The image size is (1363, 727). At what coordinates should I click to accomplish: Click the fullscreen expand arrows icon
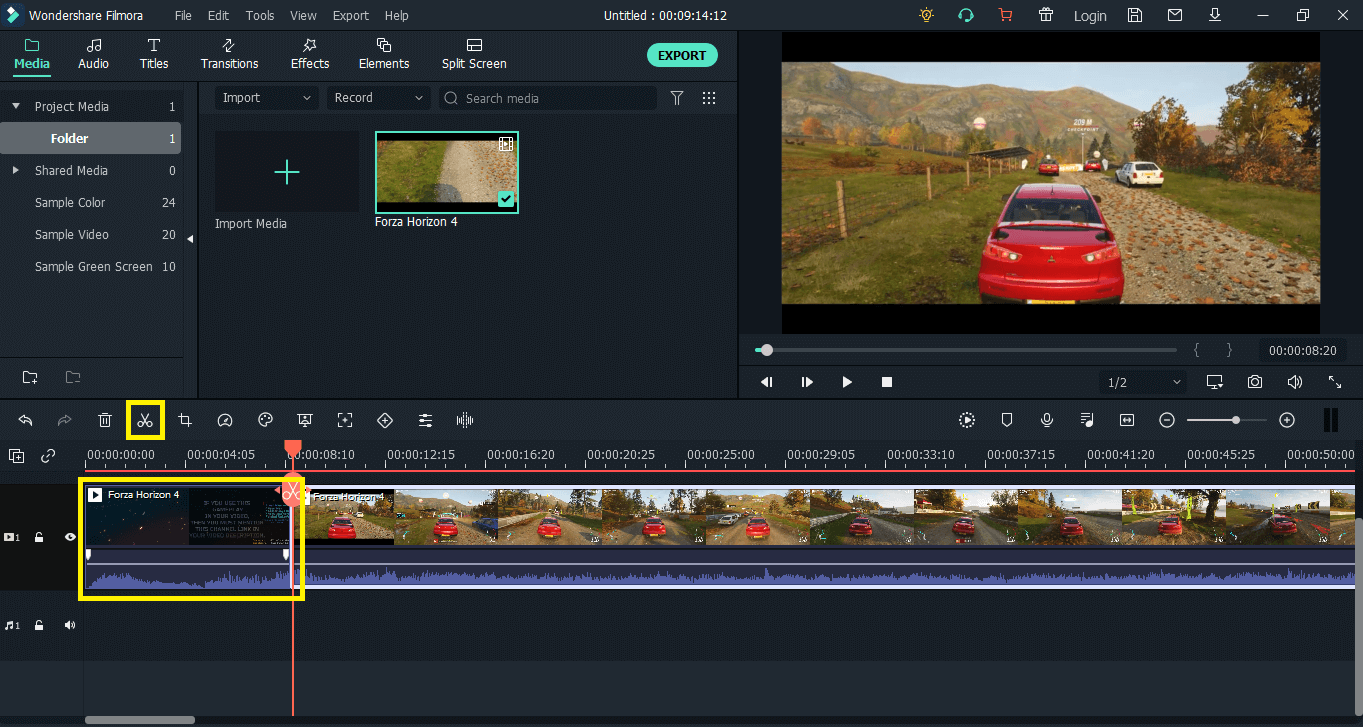pyautogui.click(x=1335, y=382)
